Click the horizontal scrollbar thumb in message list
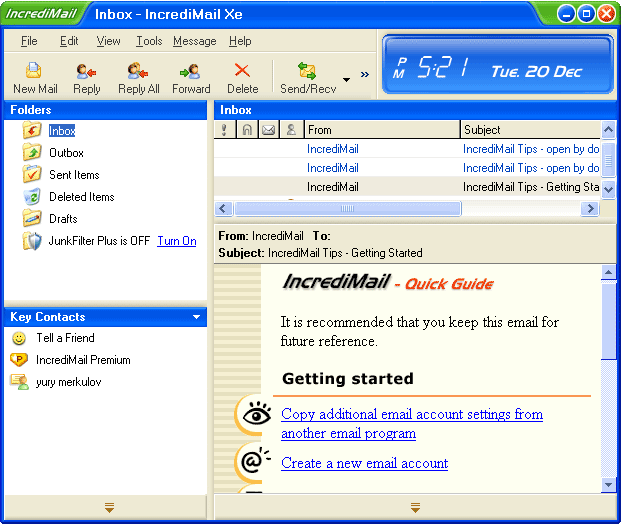Screen dimensions: 622x525 347,208
